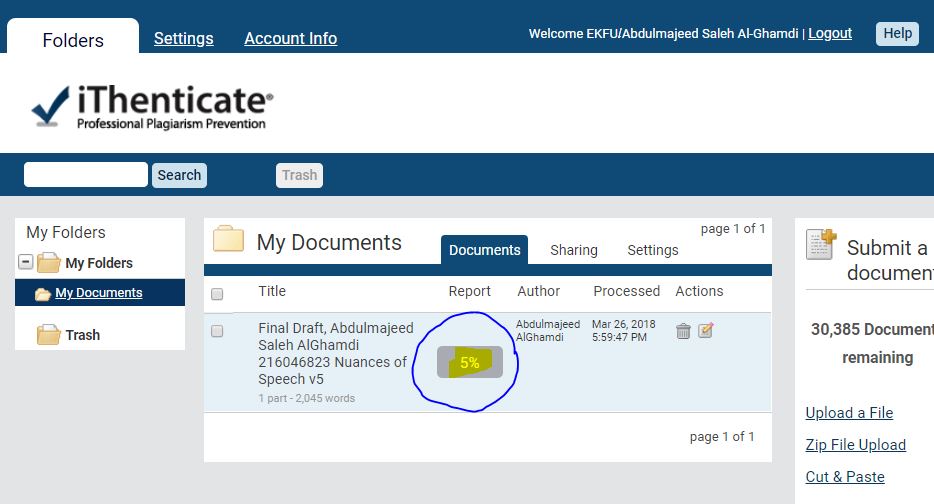
Task: Click the My Folders root folder icon
Action: pos(48,263)
